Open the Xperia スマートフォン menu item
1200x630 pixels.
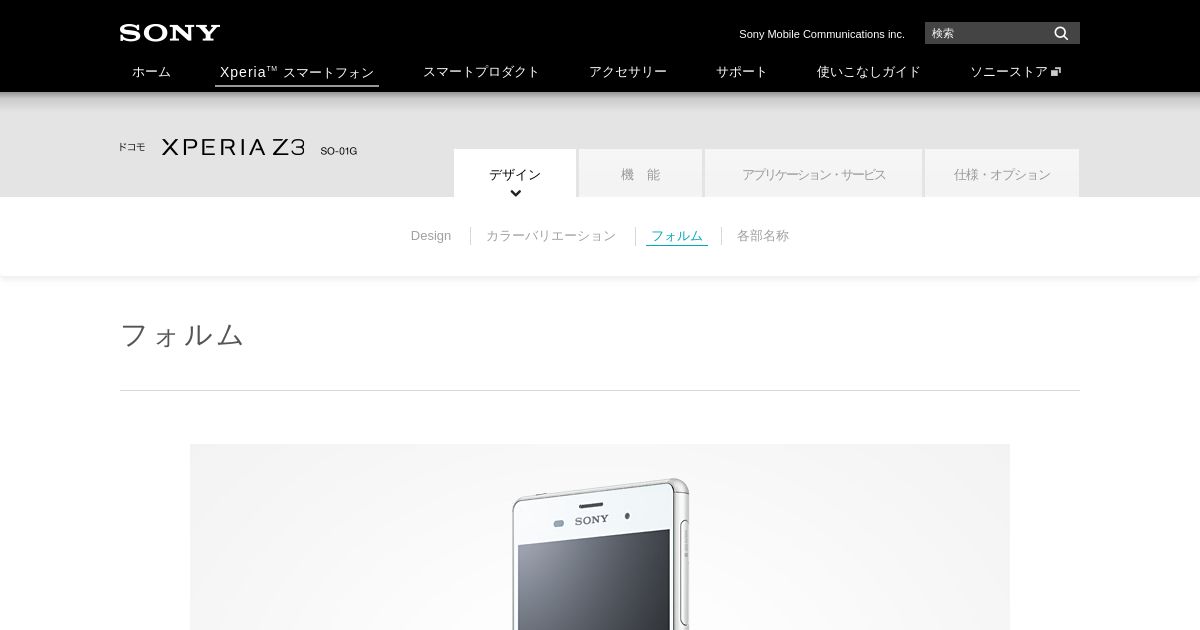297,72
